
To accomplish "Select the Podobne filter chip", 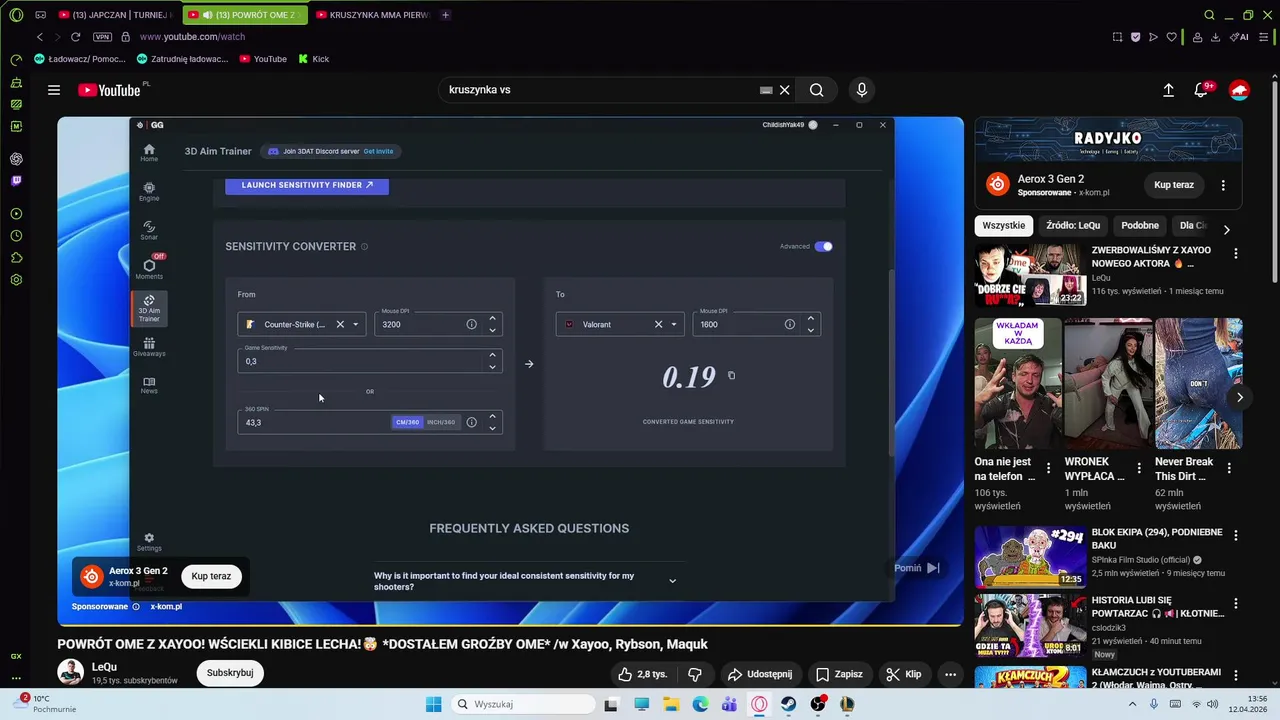I will click(1140, 226).
